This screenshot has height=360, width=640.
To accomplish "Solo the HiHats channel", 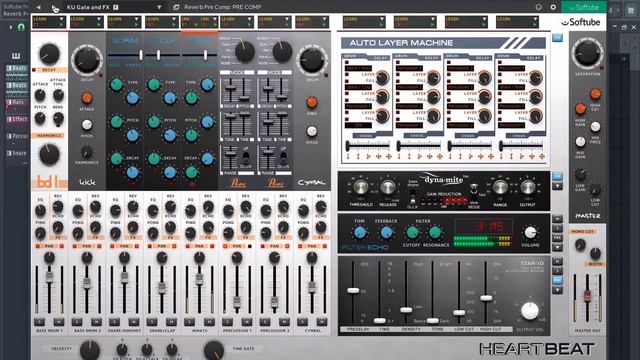I will 190,322.
